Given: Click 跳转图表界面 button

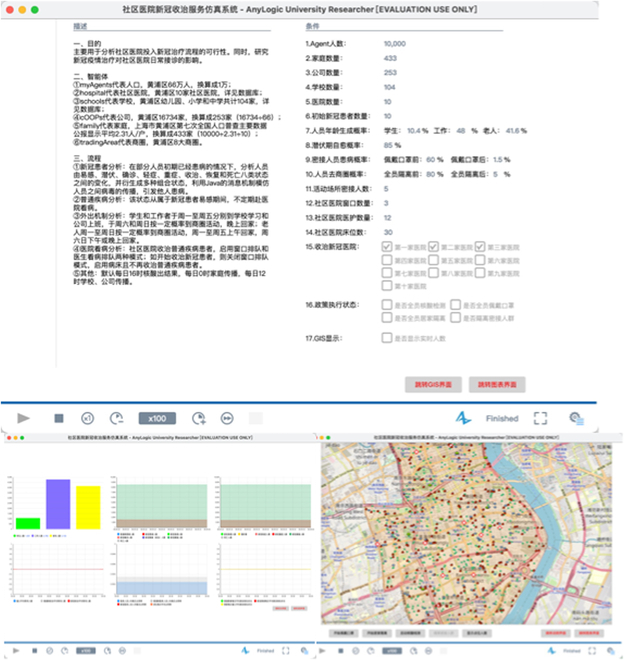Looking at the screenshot, I should point(497,384).
